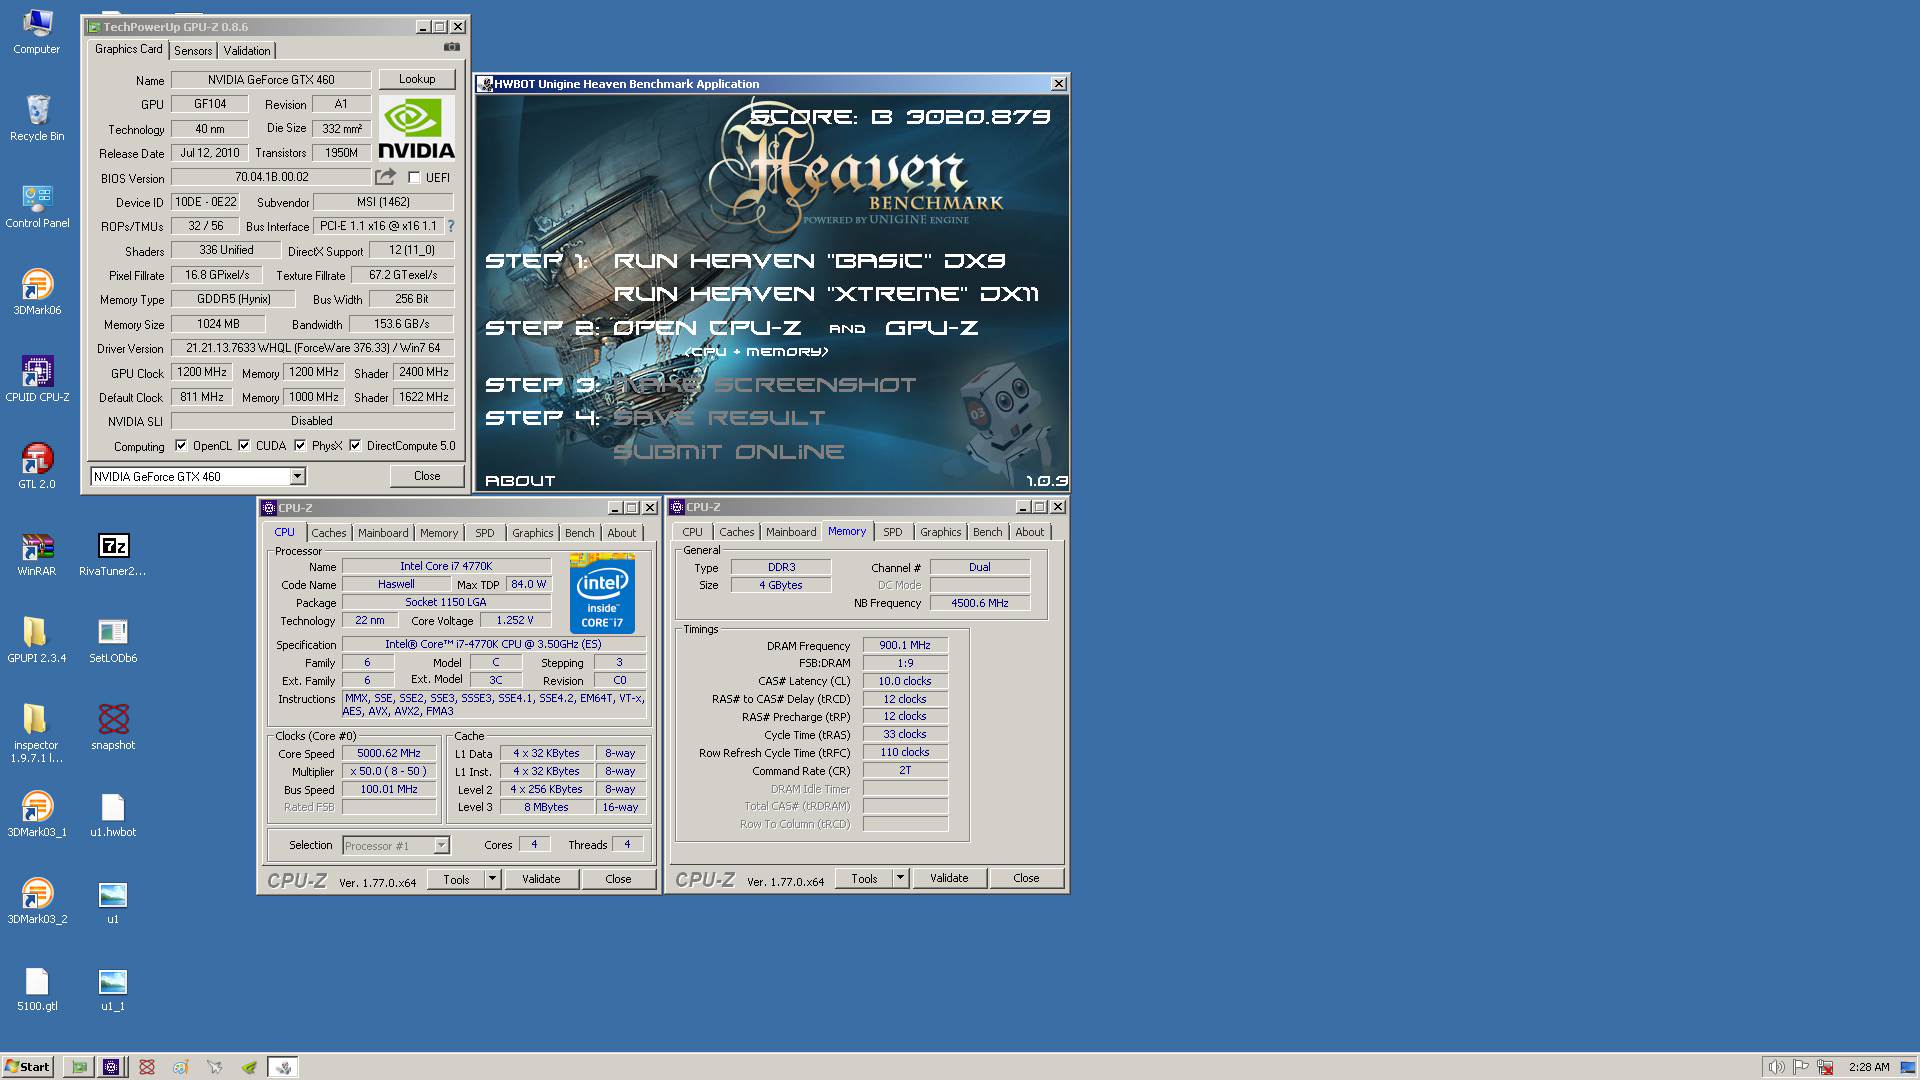Toggle the DirectCompute 5.0 checkbox
Viewport: 1920px width, 1080px height.
coord(355,446)
